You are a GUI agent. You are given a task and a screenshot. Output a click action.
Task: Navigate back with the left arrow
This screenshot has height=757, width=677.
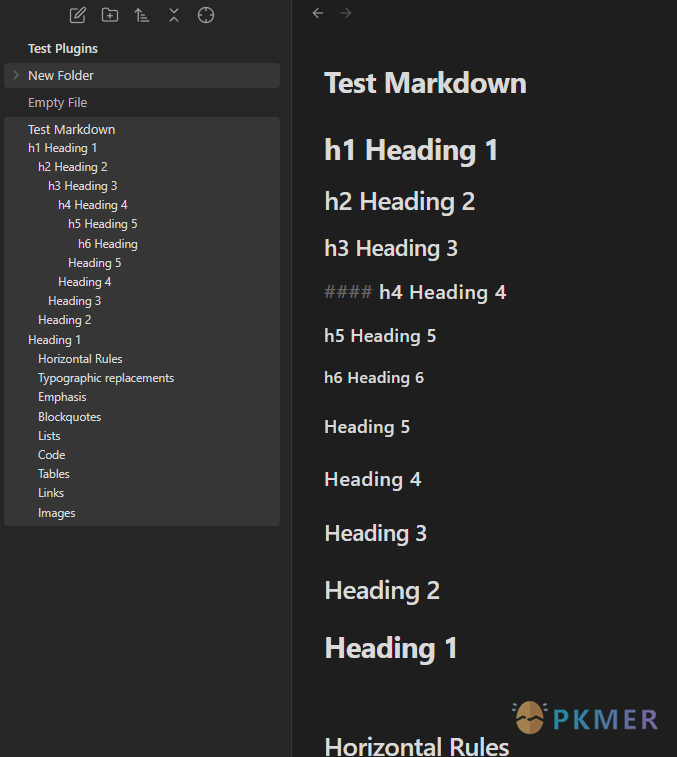click(318, 13)
